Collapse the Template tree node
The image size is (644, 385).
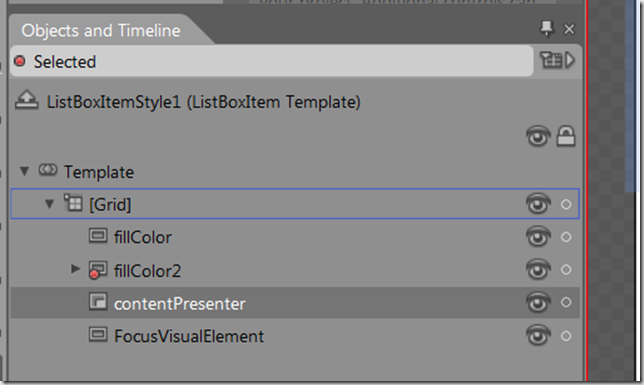click(25, 171)
